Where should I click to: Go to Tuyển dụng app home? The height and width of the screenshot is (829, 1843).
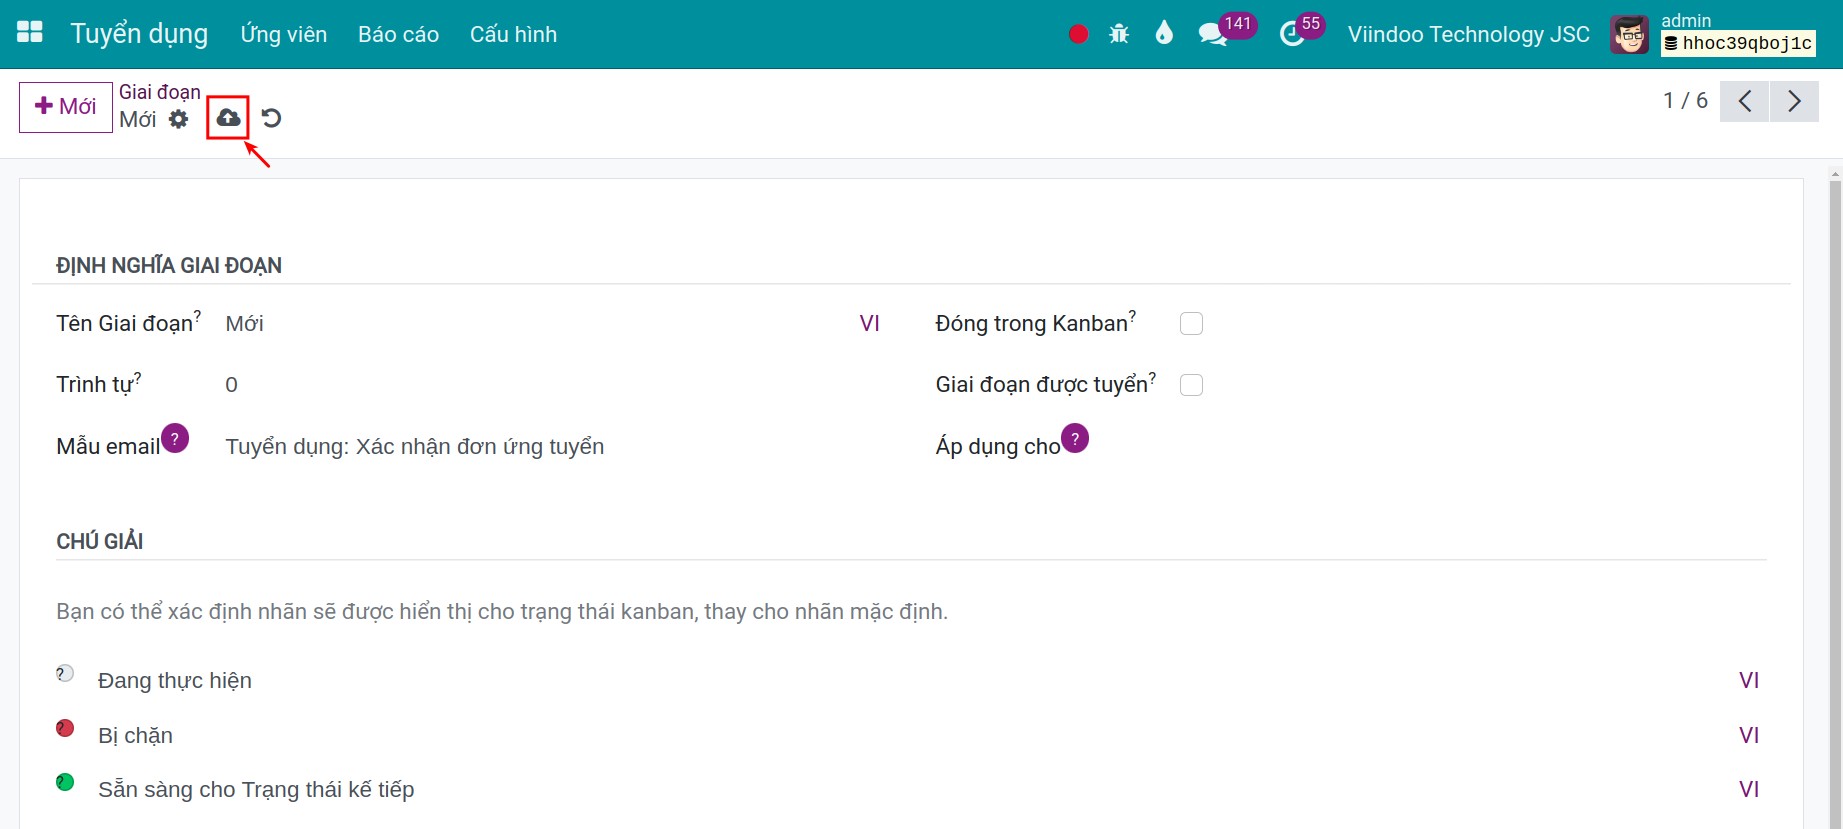(139, 34)
